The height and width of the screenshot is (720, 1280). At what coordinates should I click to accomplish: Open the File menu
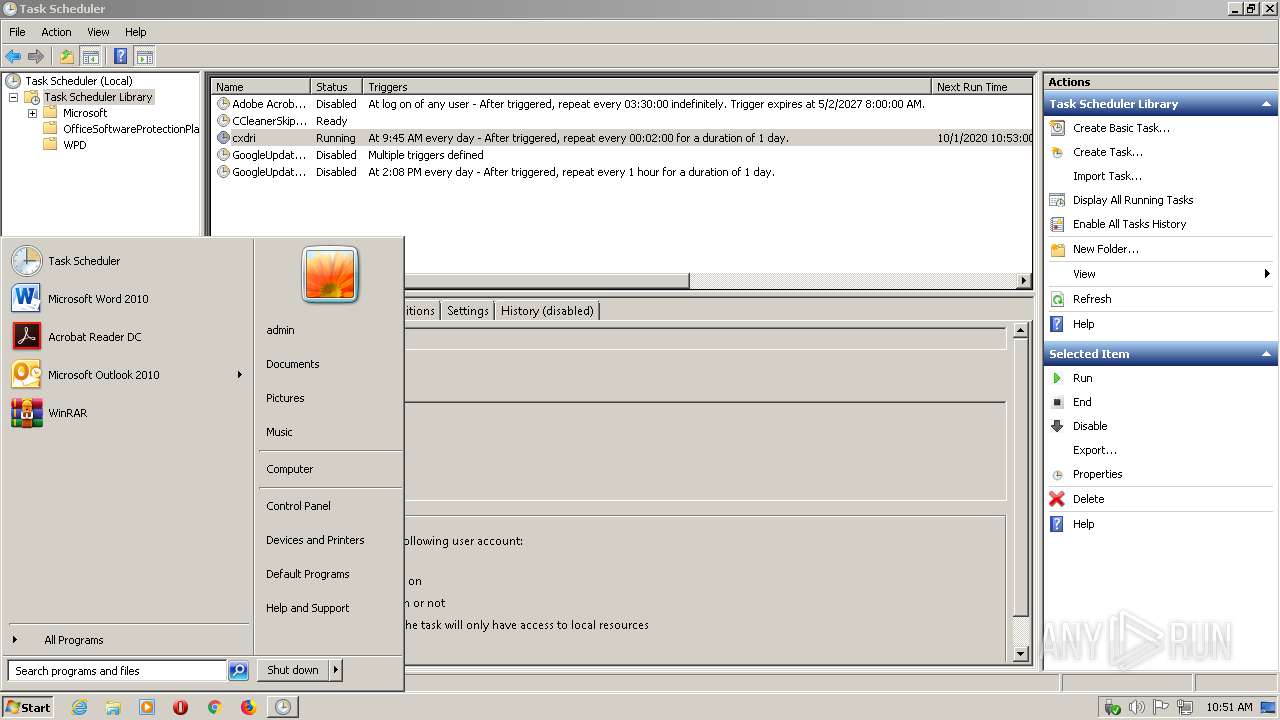pyautogui.click(x=17, y=32)
